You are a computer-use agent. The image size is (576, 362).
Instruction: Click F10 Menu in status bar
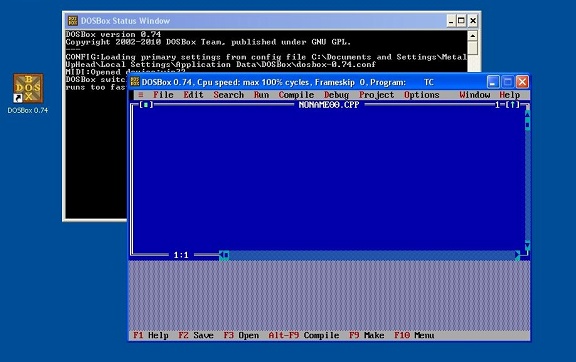[414, 335]
